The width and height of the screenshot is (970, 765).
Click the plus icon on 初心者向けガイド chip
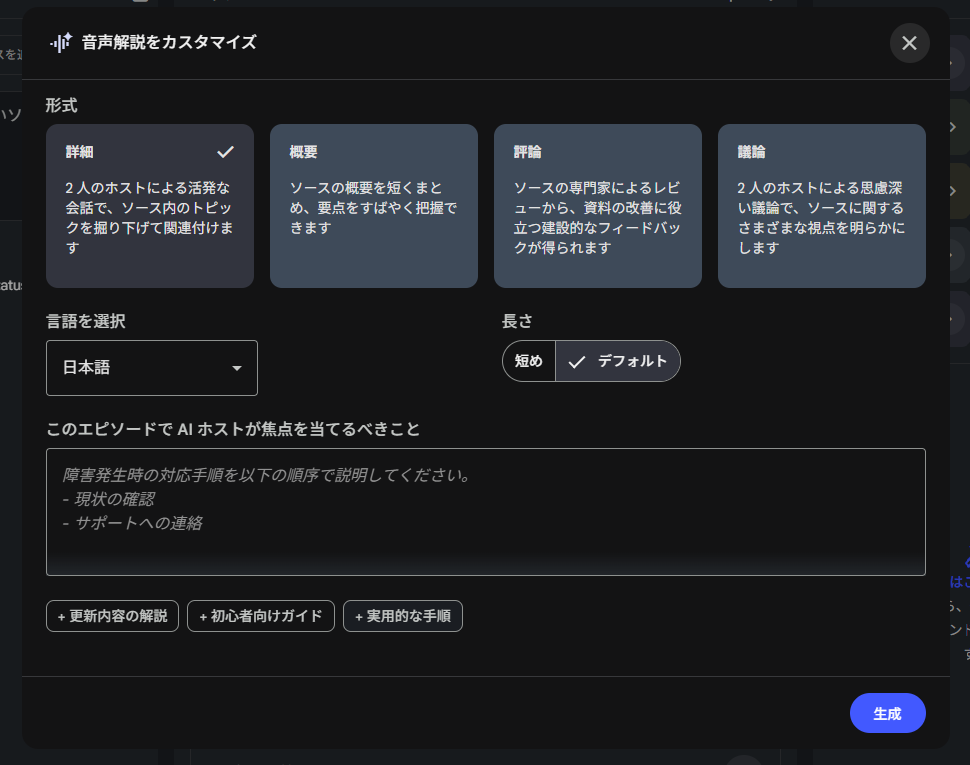click(203, 617)
